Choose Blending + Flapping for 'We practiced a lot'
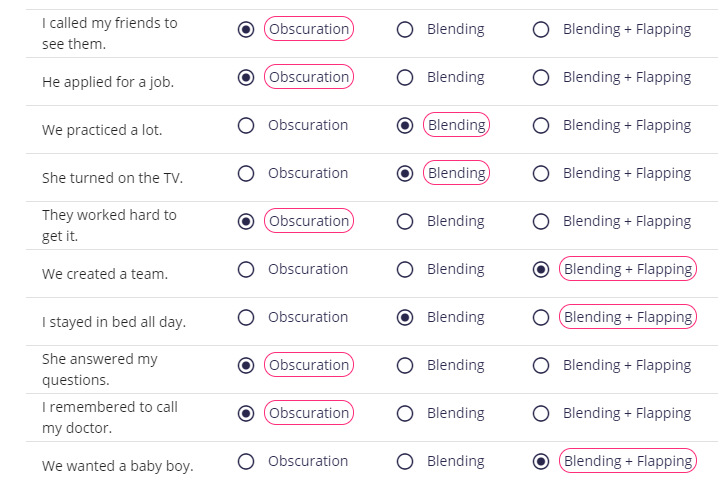727x489 pixels. pyautogui.click(x=541, y=126)
